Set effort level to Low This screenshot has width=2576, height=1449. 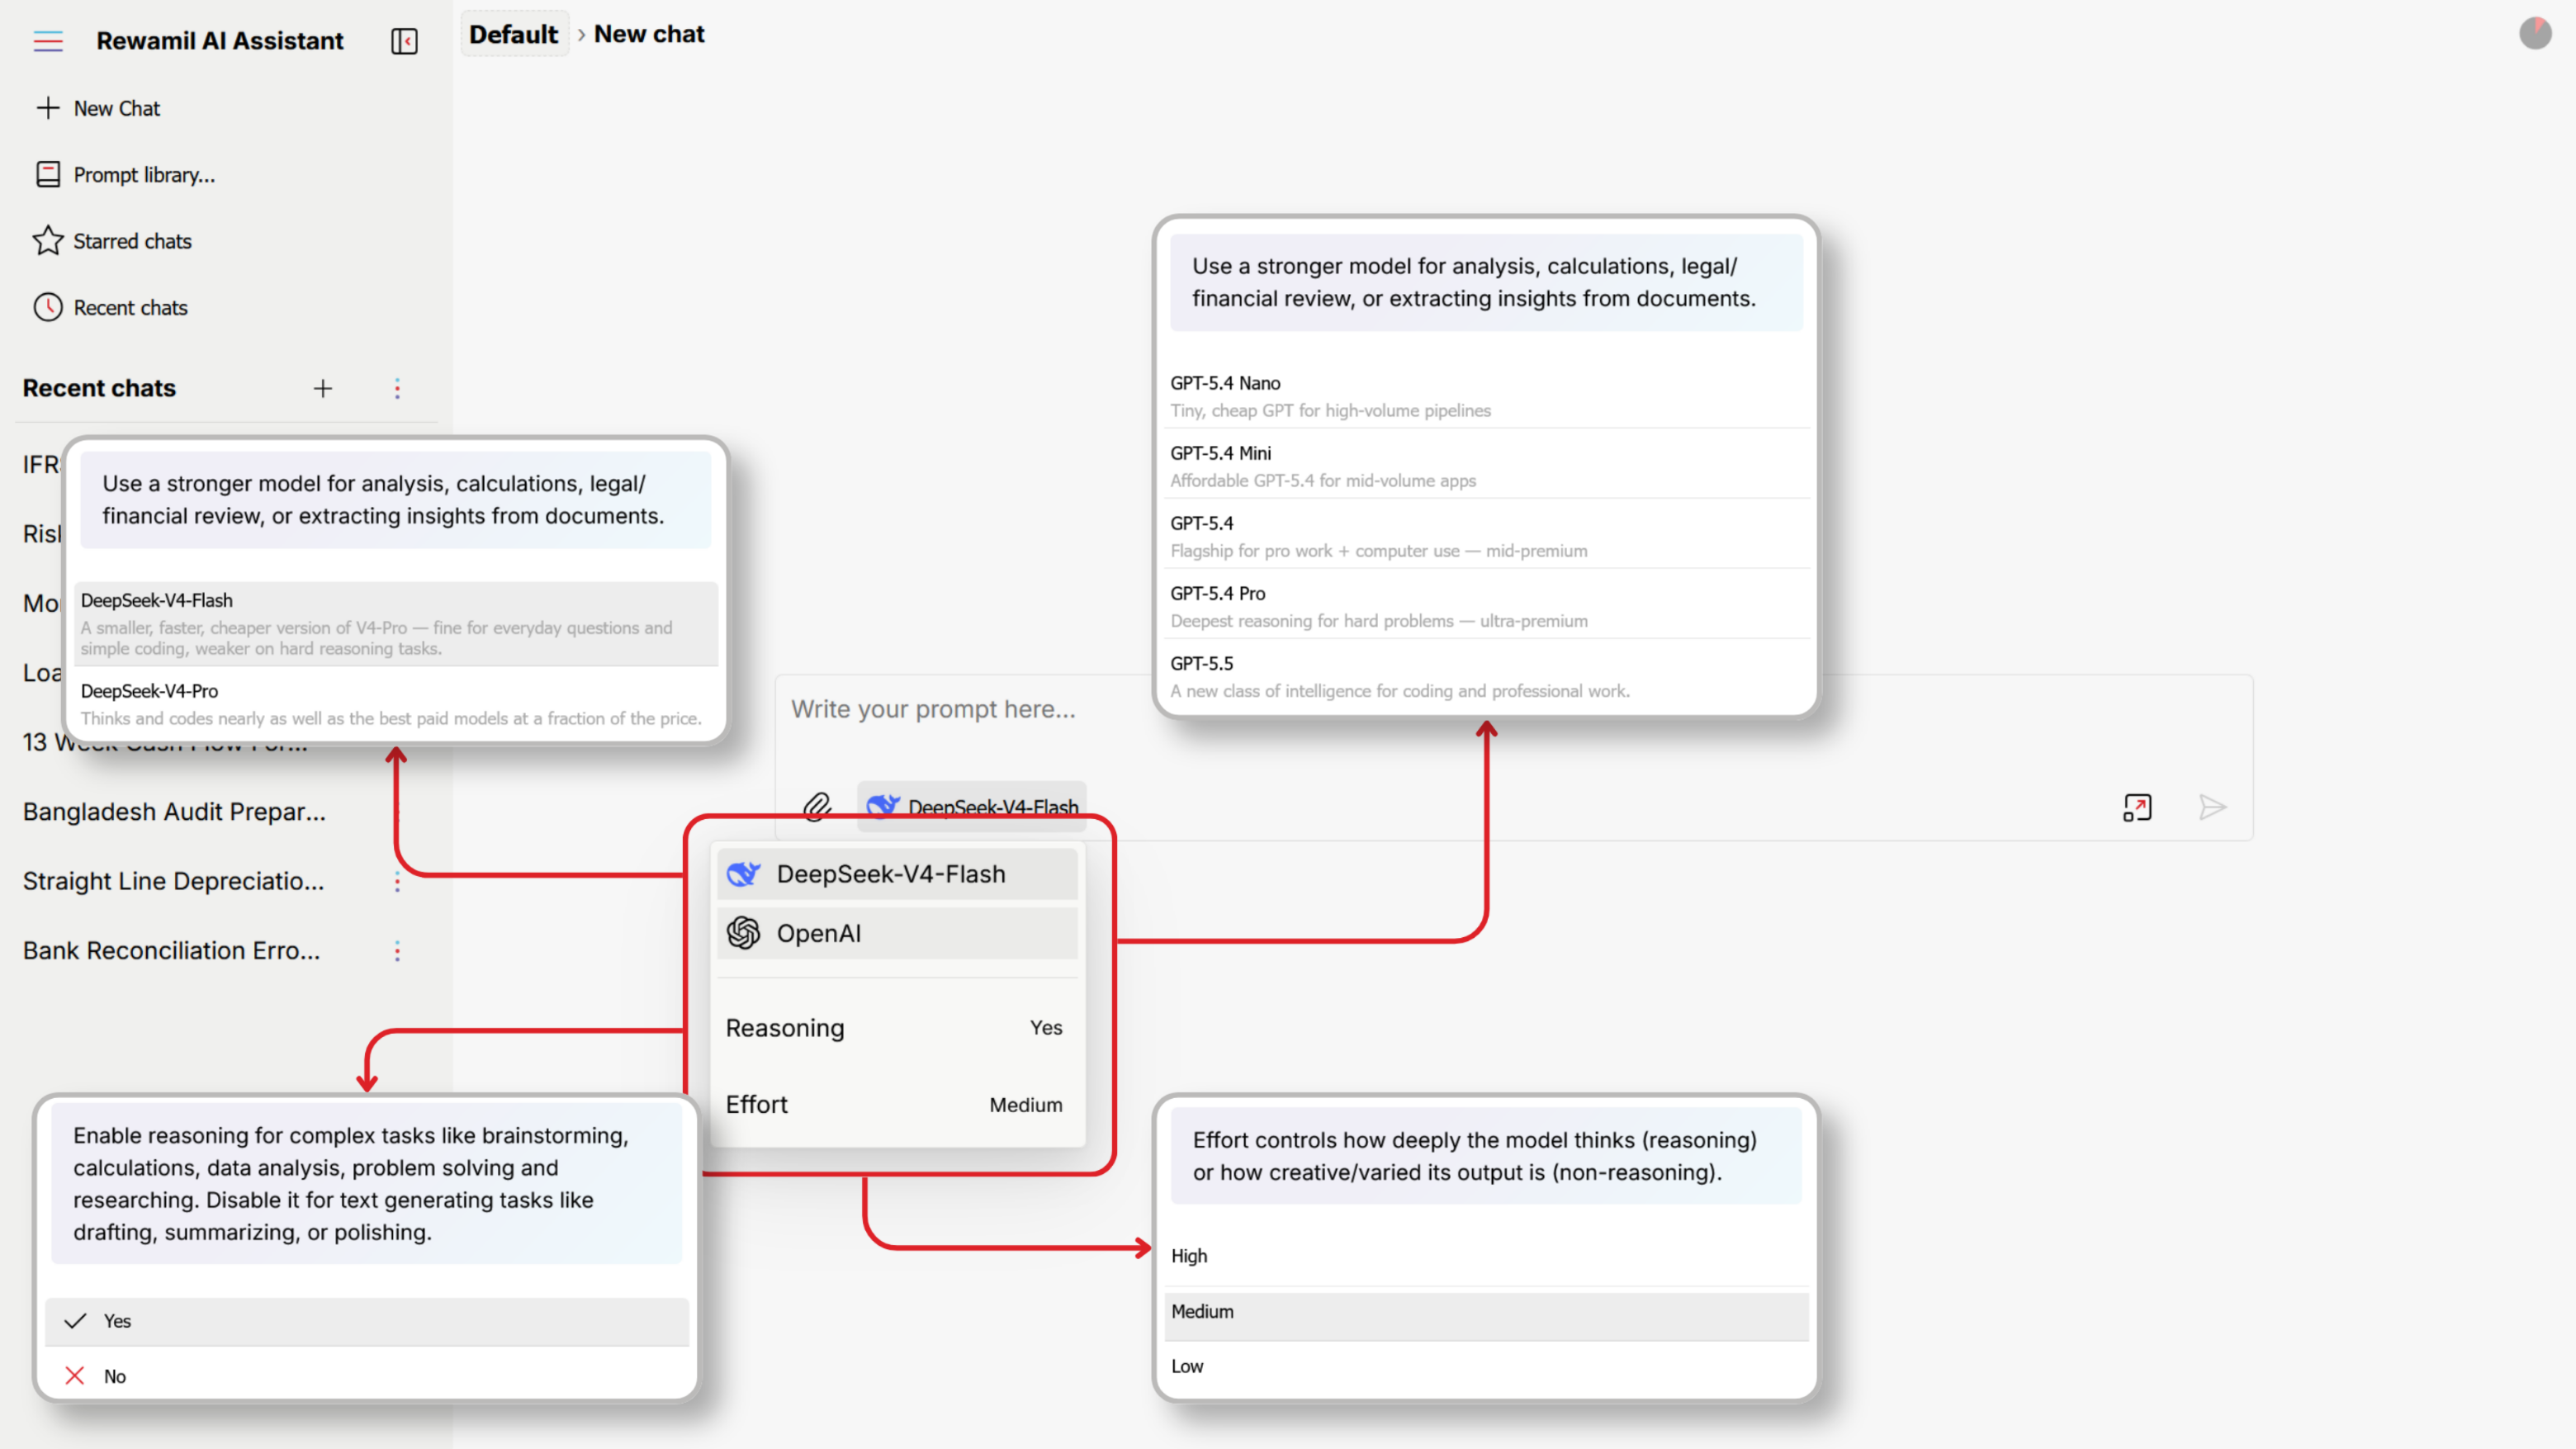pos(1486,1366)
